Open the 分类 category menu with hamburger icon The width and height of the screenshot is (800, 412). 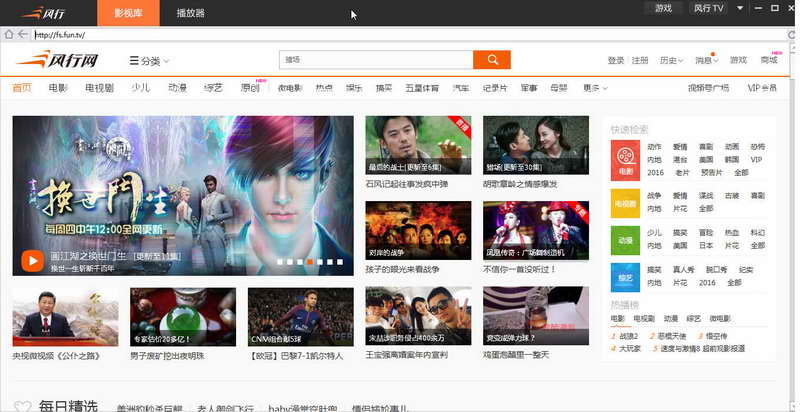[149, 61]
